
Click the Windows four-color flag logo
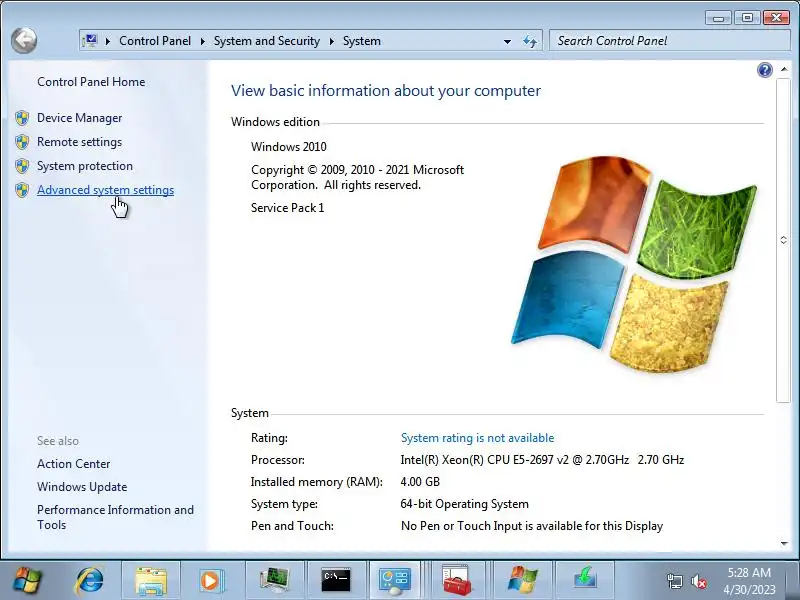tap(634, 264)
